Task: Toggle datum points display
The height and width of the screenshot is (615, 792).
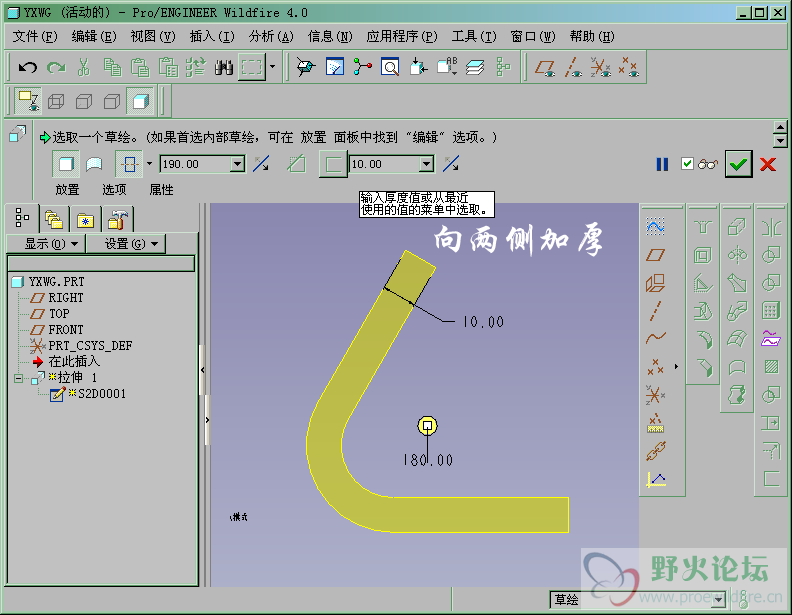Action: coord(628,67)
